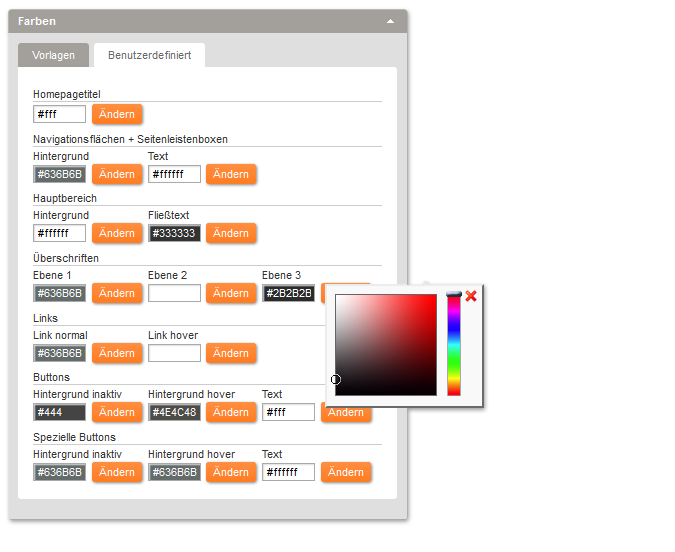Click Ebene 3 color field #2B2B2B

click(x=288, y=293)
